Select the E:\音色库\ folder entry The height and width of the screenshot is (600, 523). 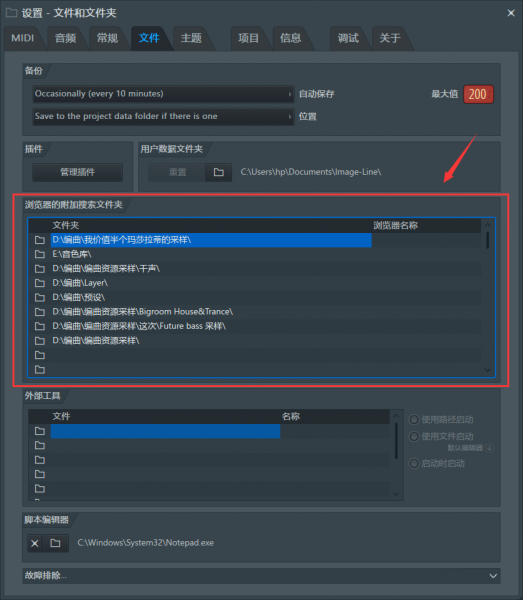coord(211,254)
